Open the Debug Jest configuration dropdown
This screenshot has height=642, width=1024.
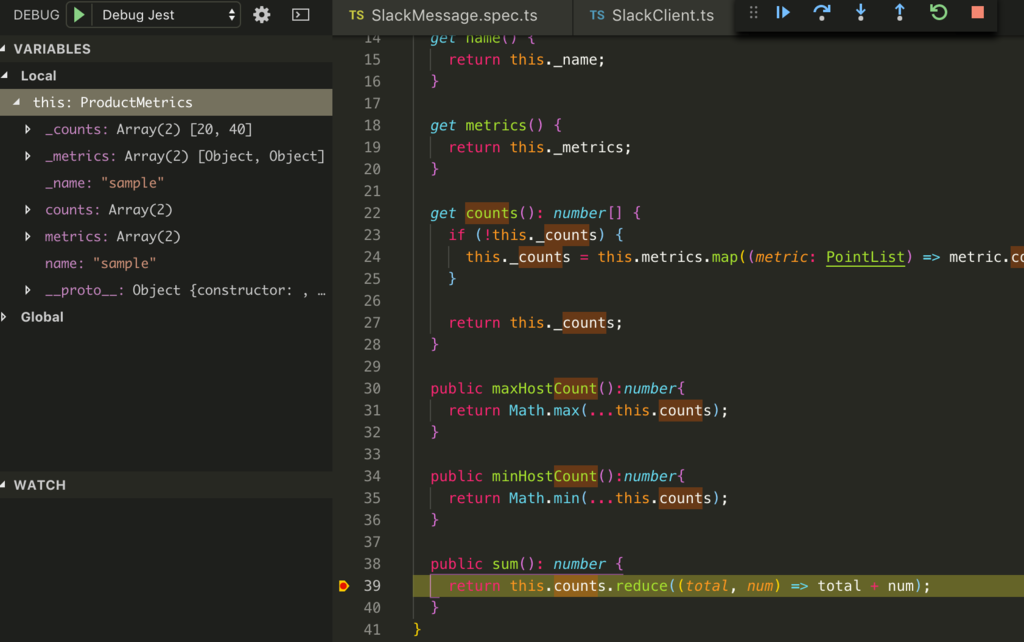168,14
